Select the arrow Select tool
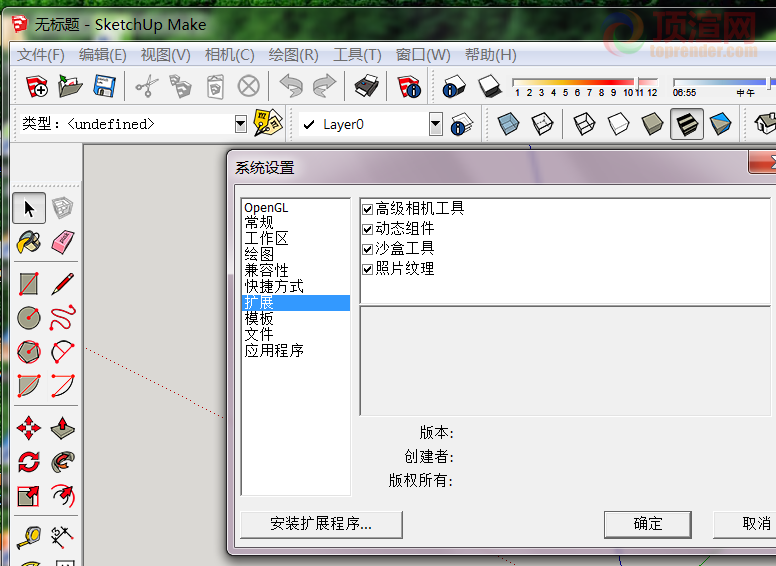 tap(29, 208)
